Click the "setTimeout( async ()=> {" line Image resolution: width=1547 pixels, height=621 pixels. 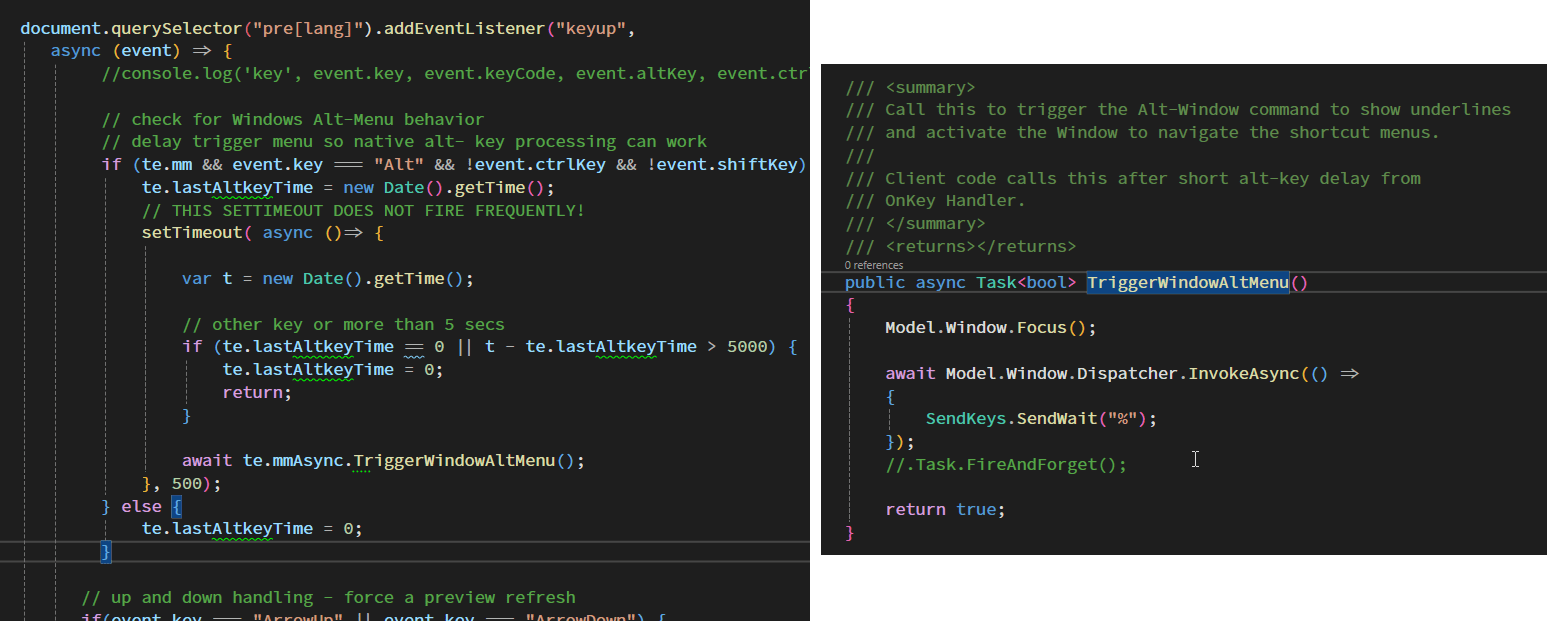pyautogui.click(x=263, y=233)
